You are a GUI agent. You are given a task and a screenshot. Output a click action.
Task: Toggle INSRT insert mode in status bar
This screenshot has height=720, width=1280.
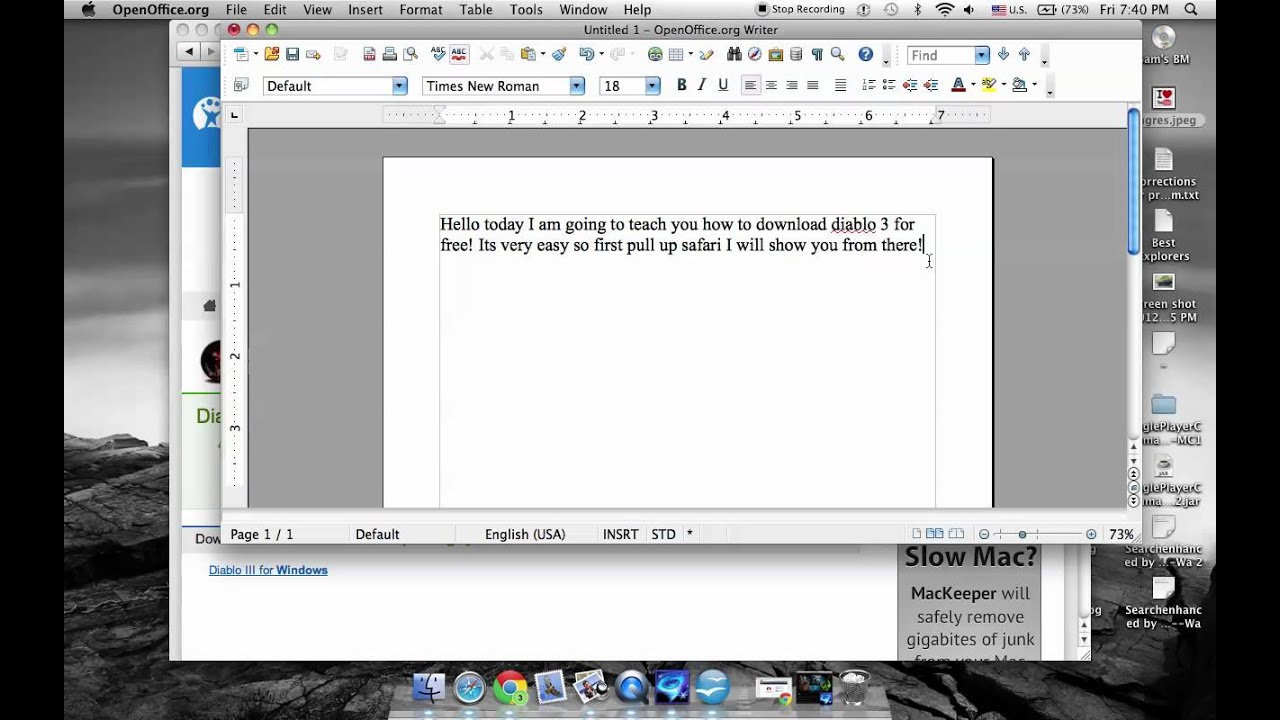point(620,534)
